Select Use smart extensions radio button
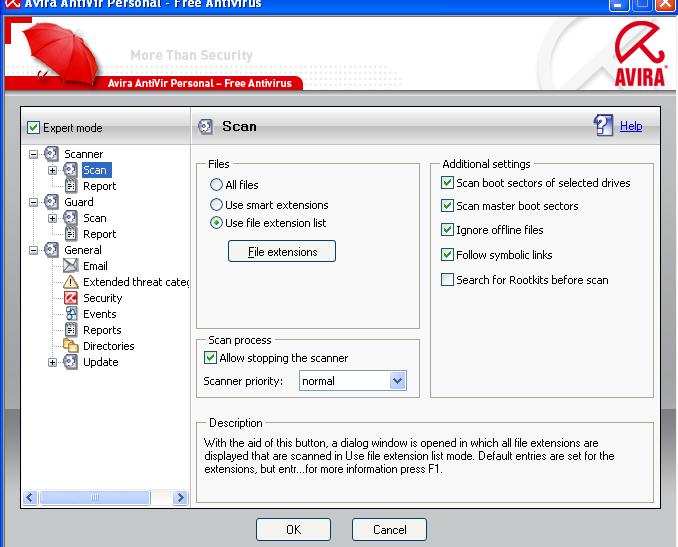Image resolution: width=678 pixels, height=547 pixels. tap(216, 205)
